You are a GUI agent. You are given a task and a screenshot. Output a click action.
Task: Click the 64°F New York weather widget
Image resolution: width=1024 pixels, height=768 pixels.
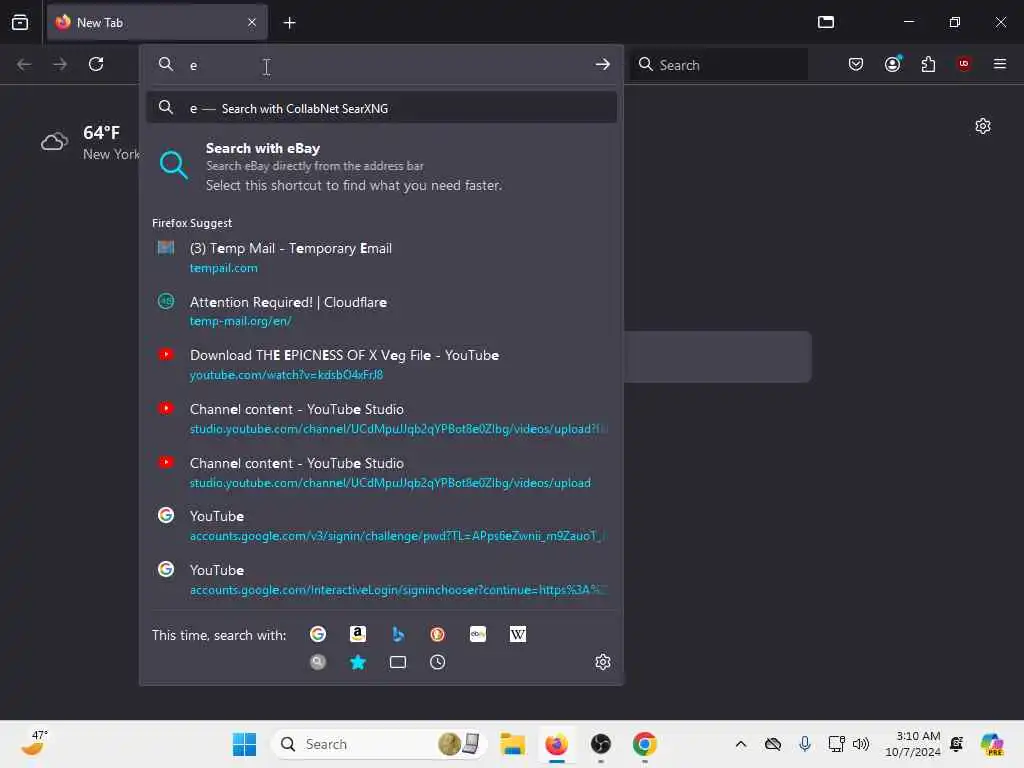point(90,142)
